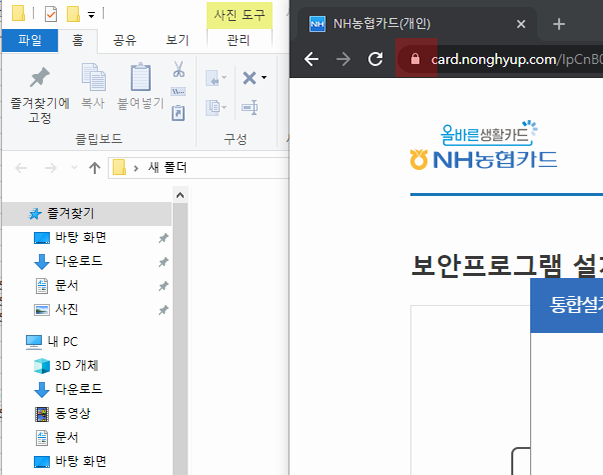Viewport: 603px width, 475px height.
Task: Click the Up one level arrow in Explorer
Action: click(95, 168)
